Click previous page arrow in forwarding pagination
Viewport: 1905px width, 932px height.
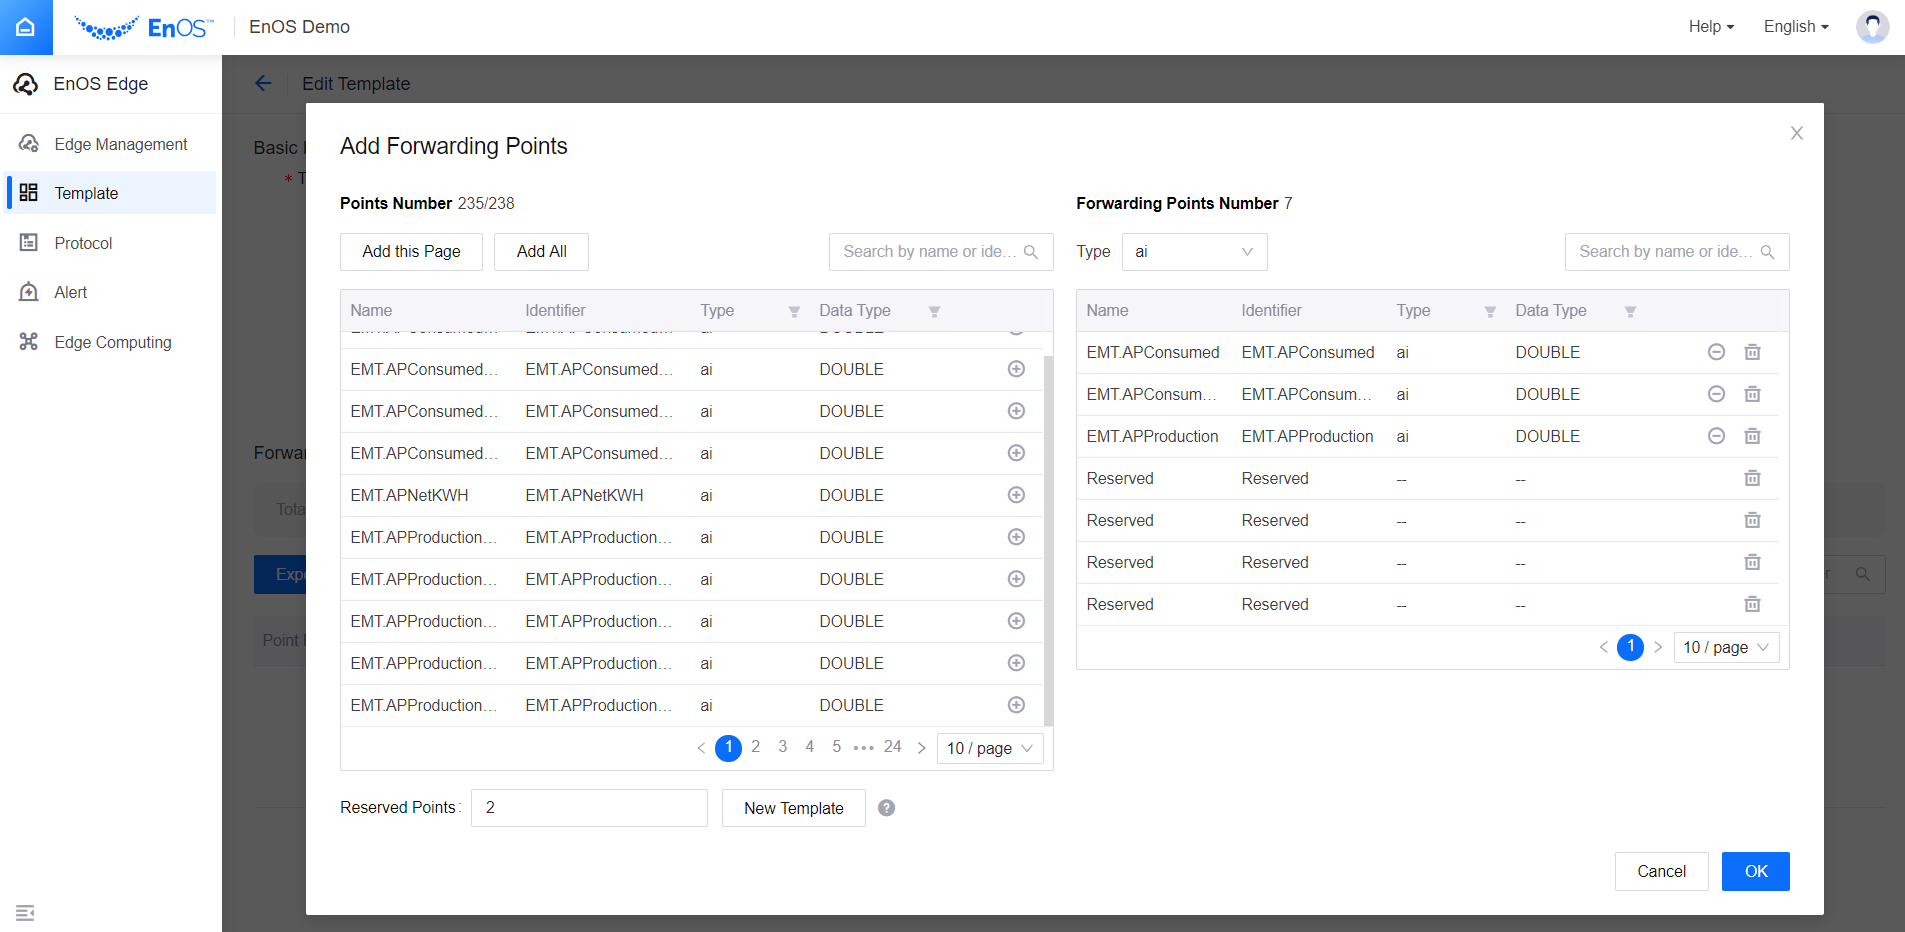[1603, 647]
